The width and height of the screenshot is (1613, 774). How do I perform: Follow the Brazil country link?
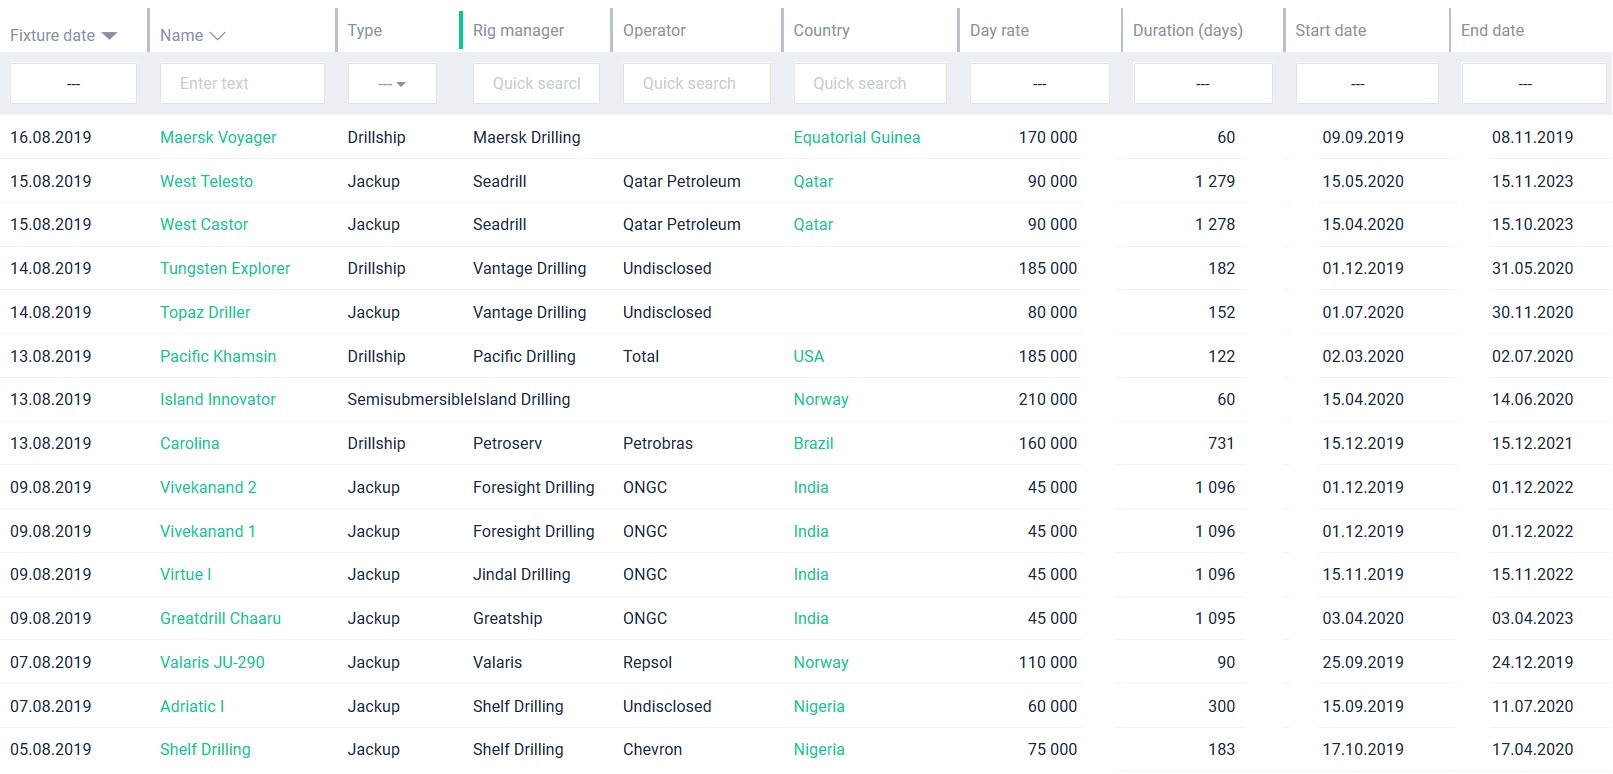pyautogui.click(x=814, y=444)
